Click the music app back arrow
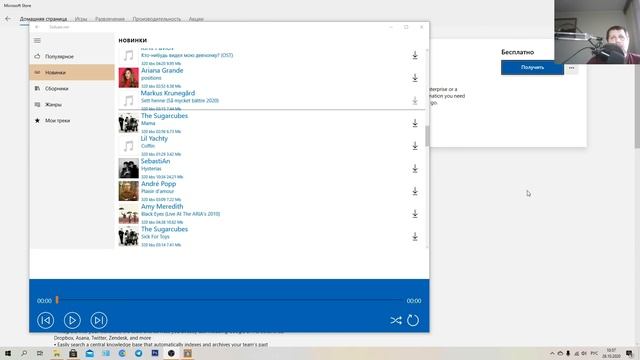 point(37,27)
